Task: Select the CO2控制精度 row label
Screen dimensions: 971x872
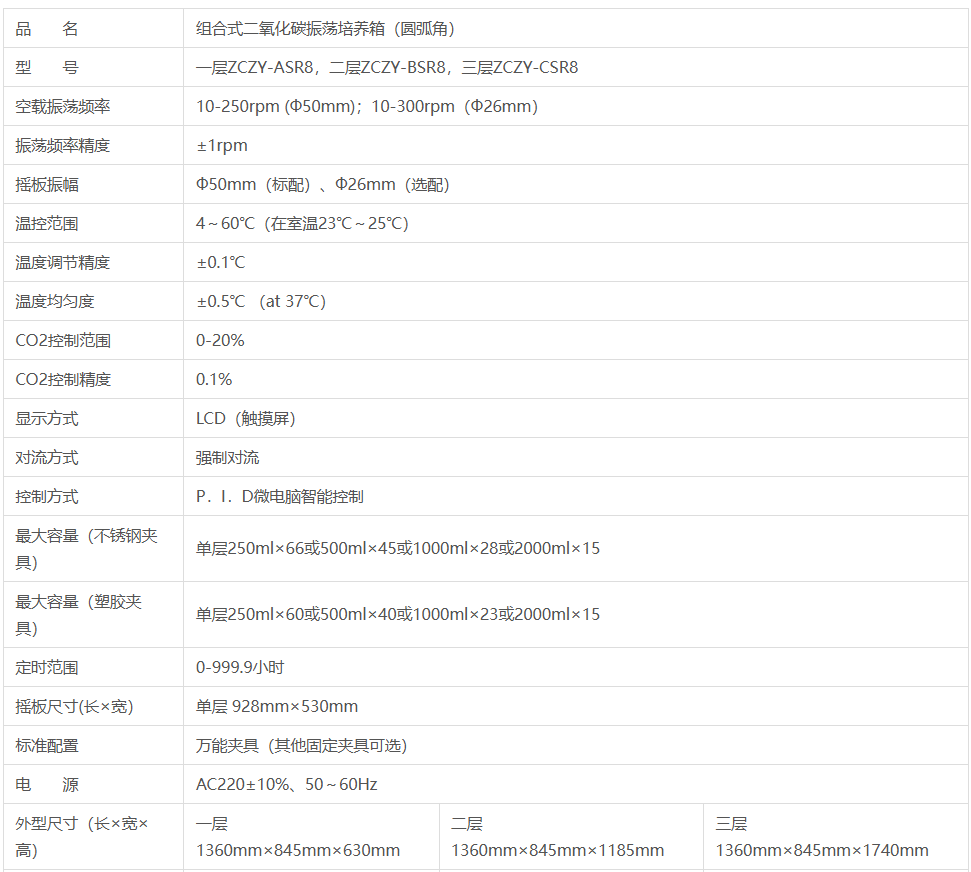Action: pos(63,380)
